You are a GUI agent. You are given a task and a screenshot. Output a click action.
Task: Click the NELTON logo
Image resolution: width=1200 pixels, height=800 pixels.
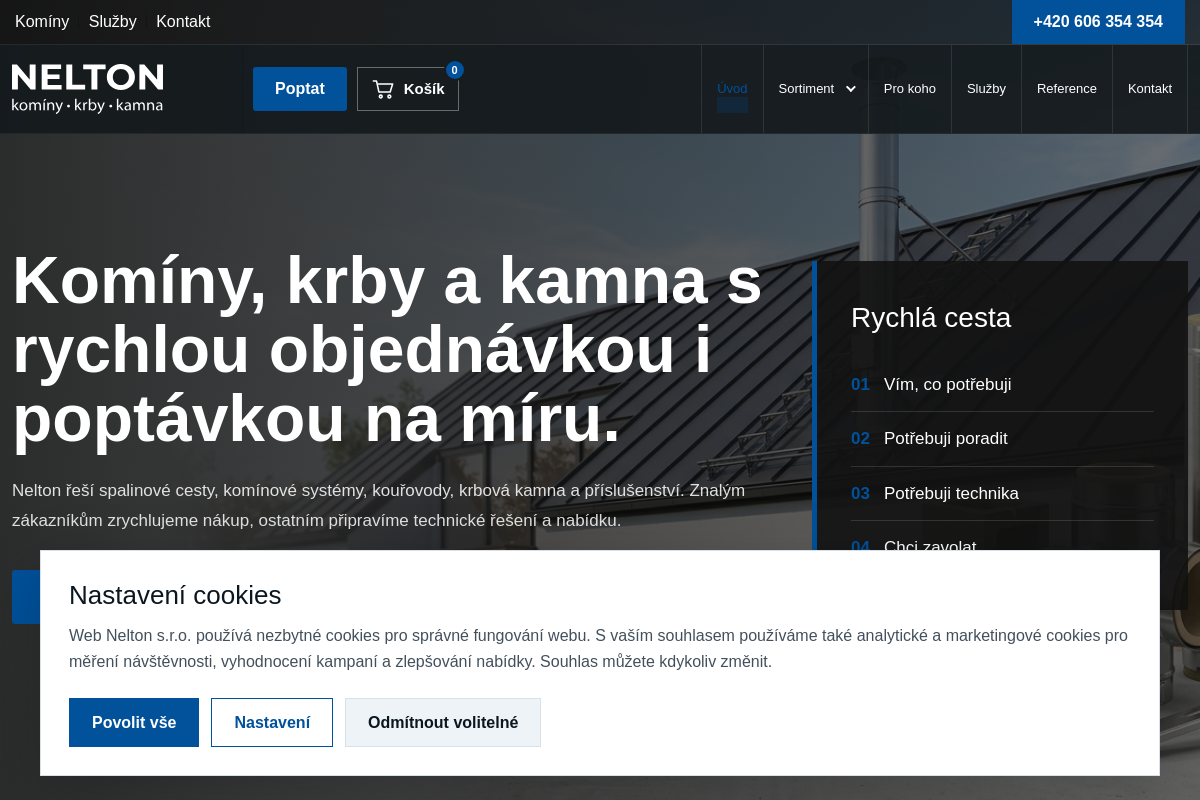(x=88, y=88)
